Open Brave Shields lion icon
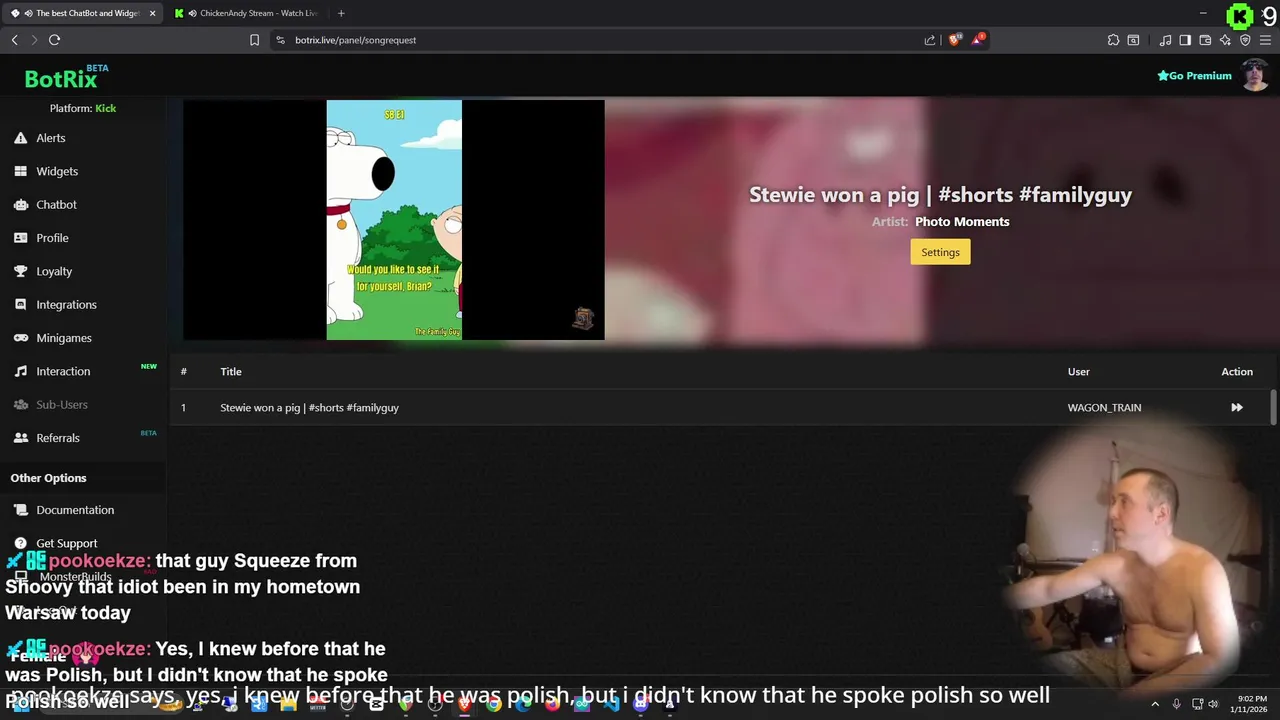The image size is (1280, 720). 954,40
